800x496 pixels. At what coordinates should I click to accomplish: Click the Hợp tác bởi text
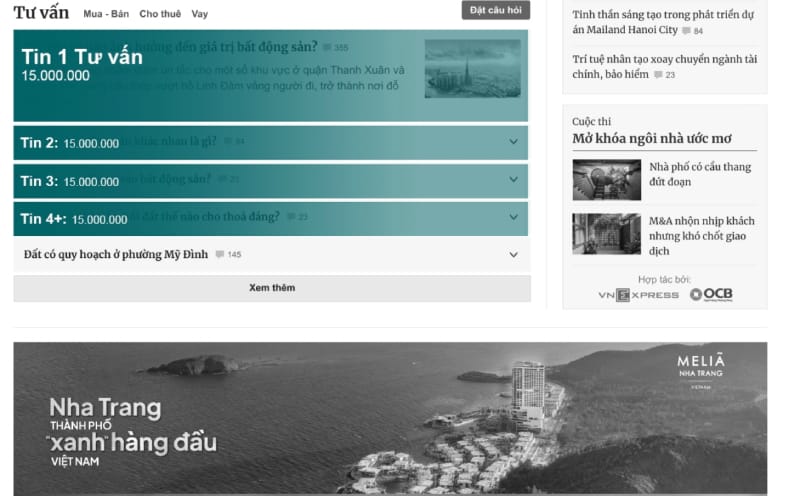pos(664,279)
